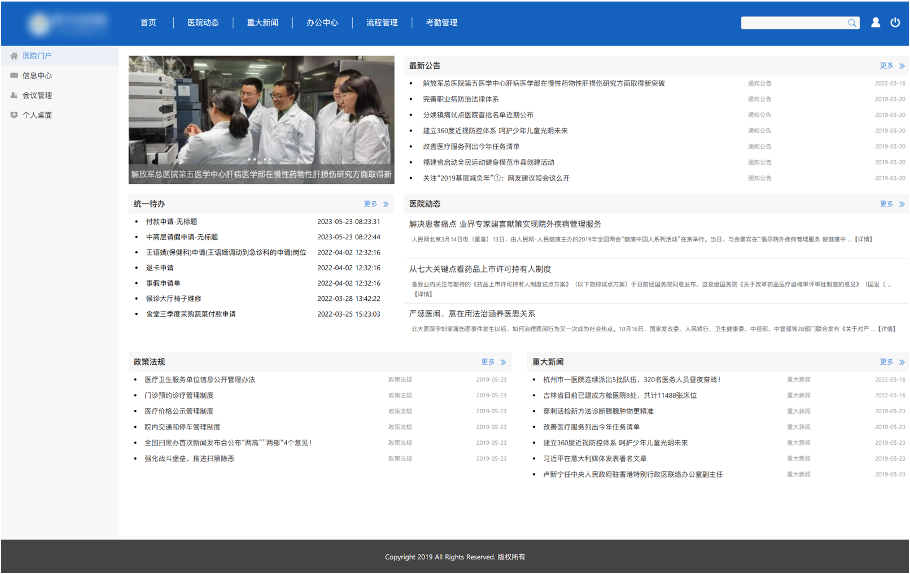The width and height of the screenshot is (910, 574).
Task: Open article 从七大关键点看药品上市许可持有人制度
Action: [x=480, y=269]
